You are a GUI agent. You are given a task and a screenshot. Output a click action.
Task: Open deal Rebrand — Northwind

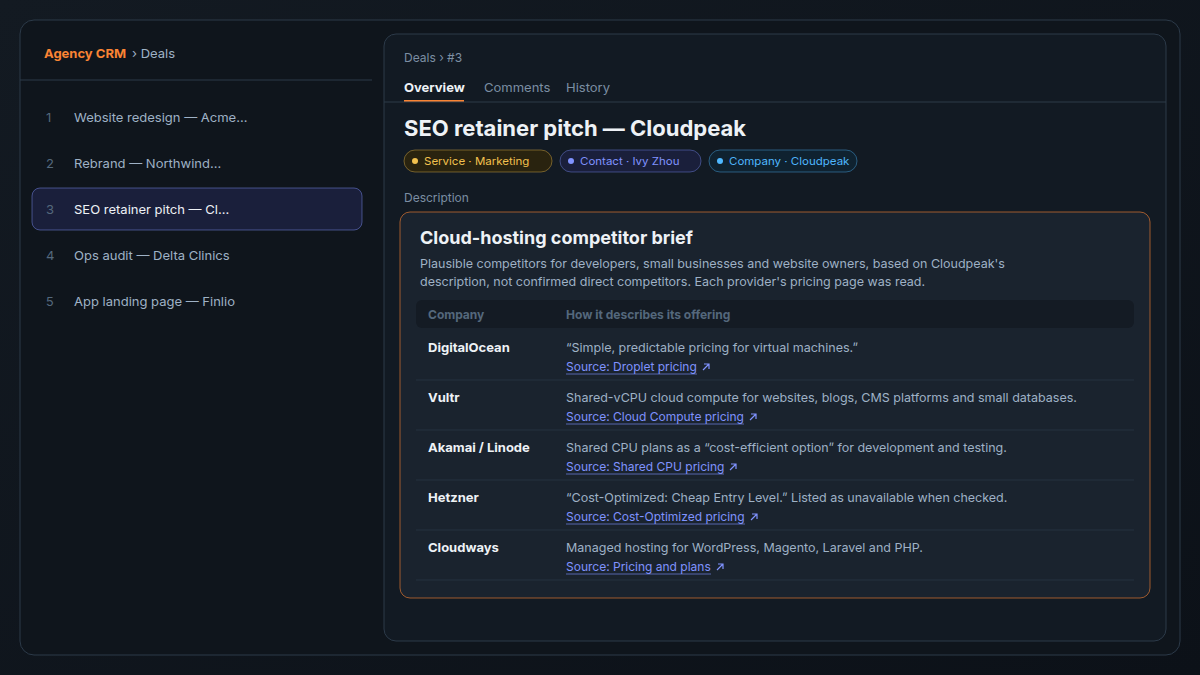[x=197, y=164]
